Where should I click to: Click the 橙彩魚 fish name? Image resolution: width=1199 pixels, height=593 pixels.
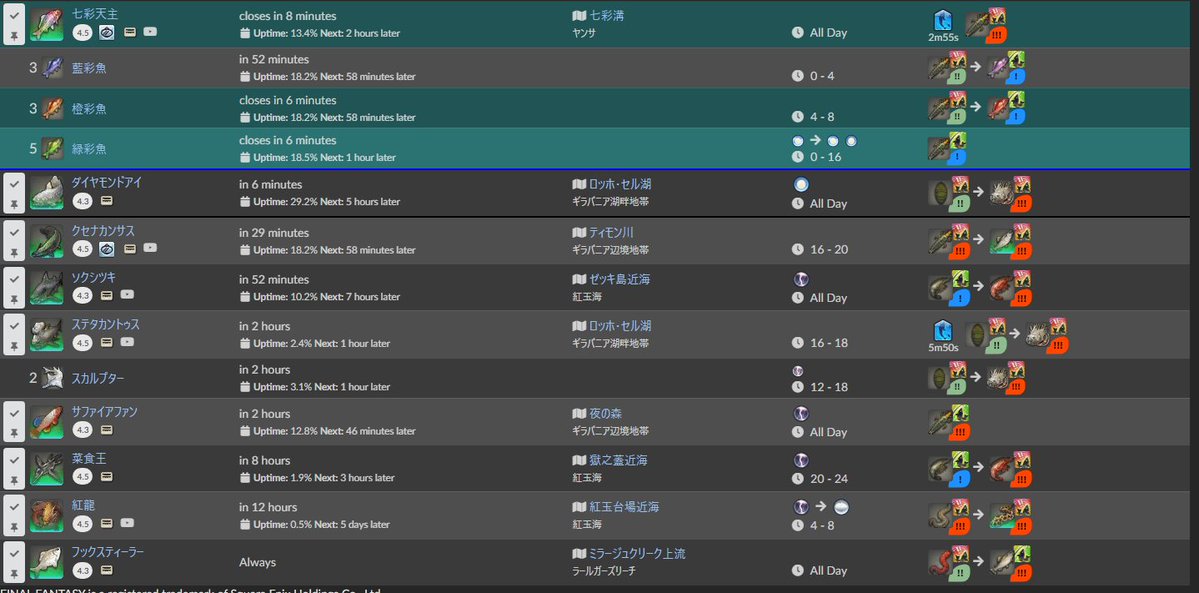pyautogui.click(x=89, y=109)
